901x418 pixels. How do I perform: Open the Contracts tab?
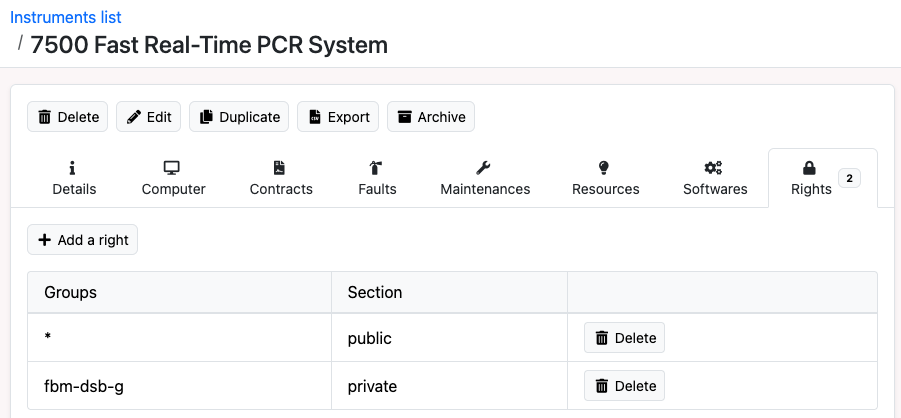[x=281, y=178]
